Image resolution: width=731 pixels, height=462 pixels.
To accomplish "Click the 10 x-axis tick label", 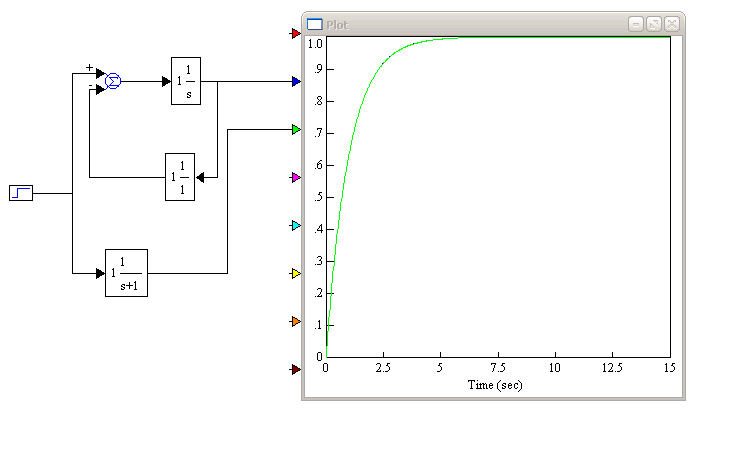I will click(555, 368).
